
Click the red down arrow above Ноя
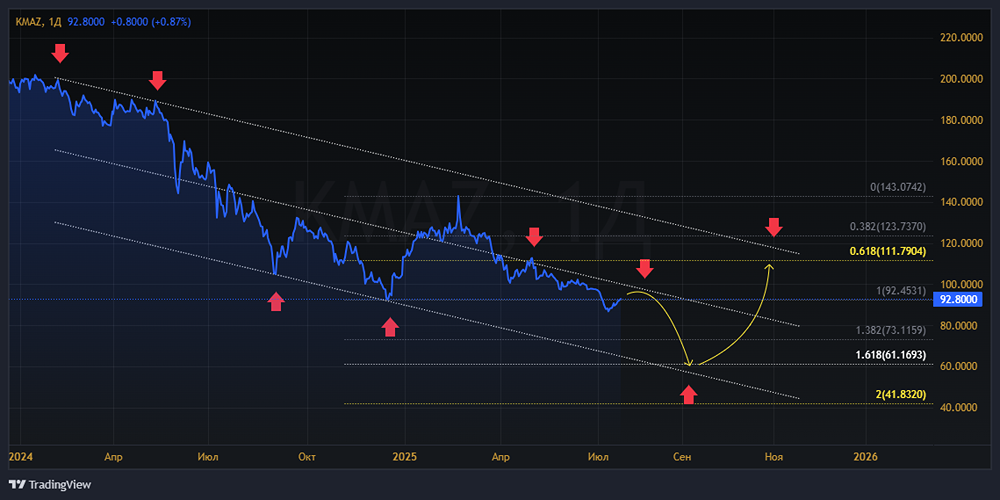(x=774, y=226)
